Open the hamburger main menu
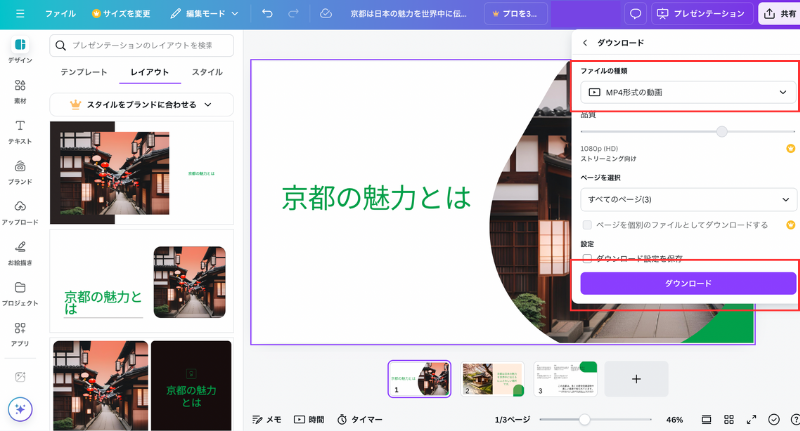 click(20, 14)
